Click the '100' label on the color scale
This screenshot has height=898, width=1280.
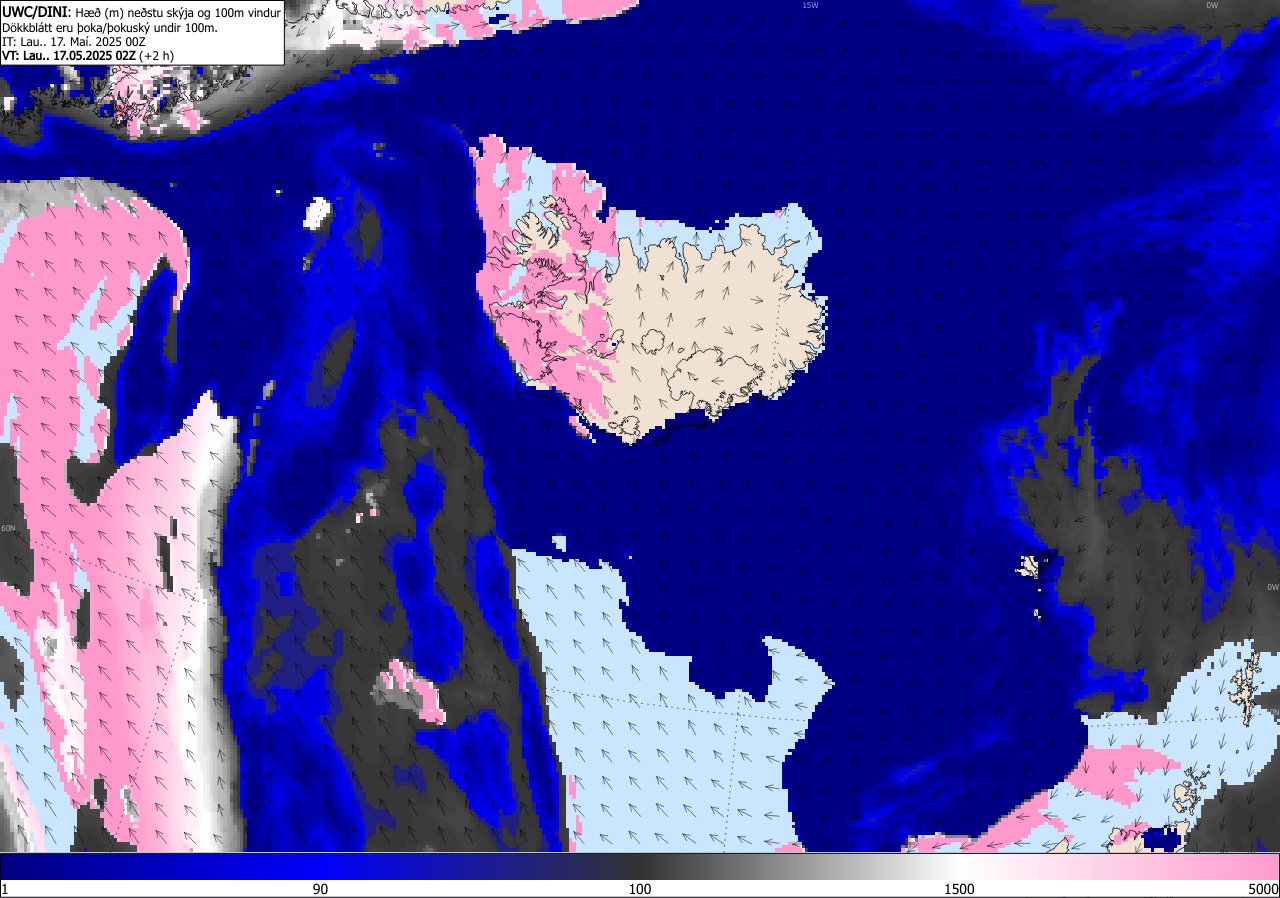[x=640, y=889]
